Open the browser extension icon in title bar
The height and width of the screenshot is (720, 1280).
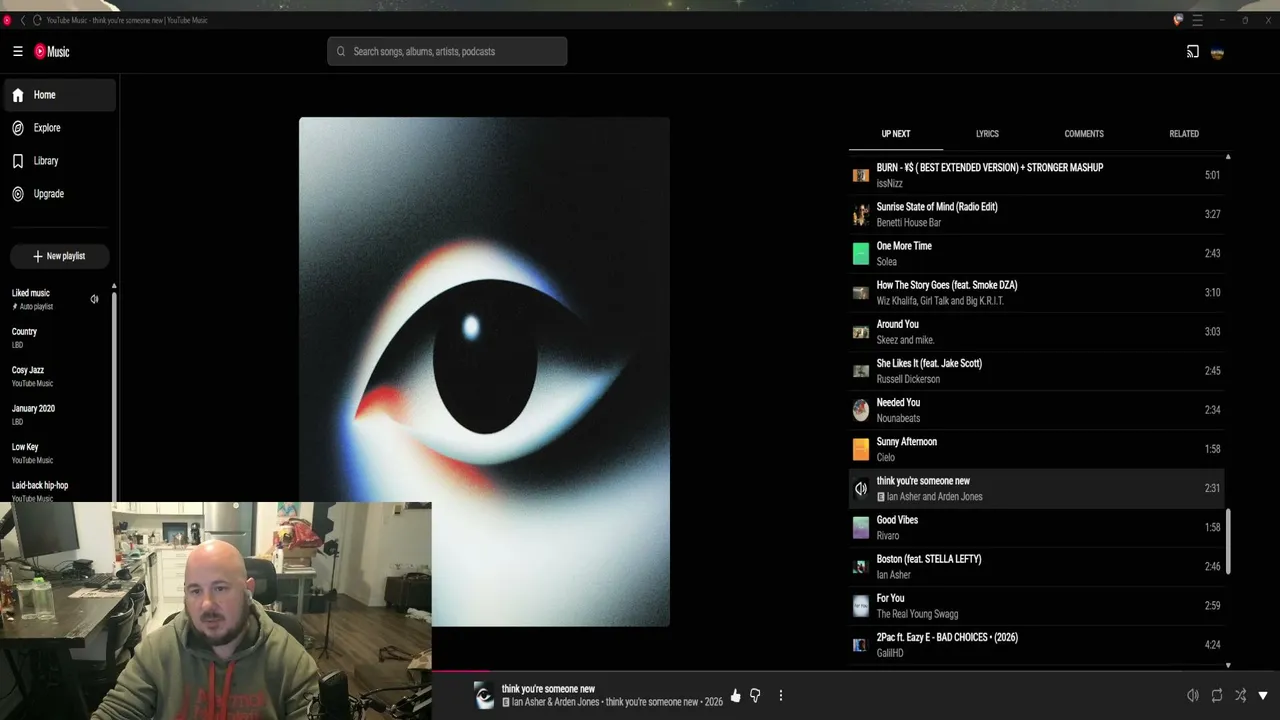(x=1178, y=20)
